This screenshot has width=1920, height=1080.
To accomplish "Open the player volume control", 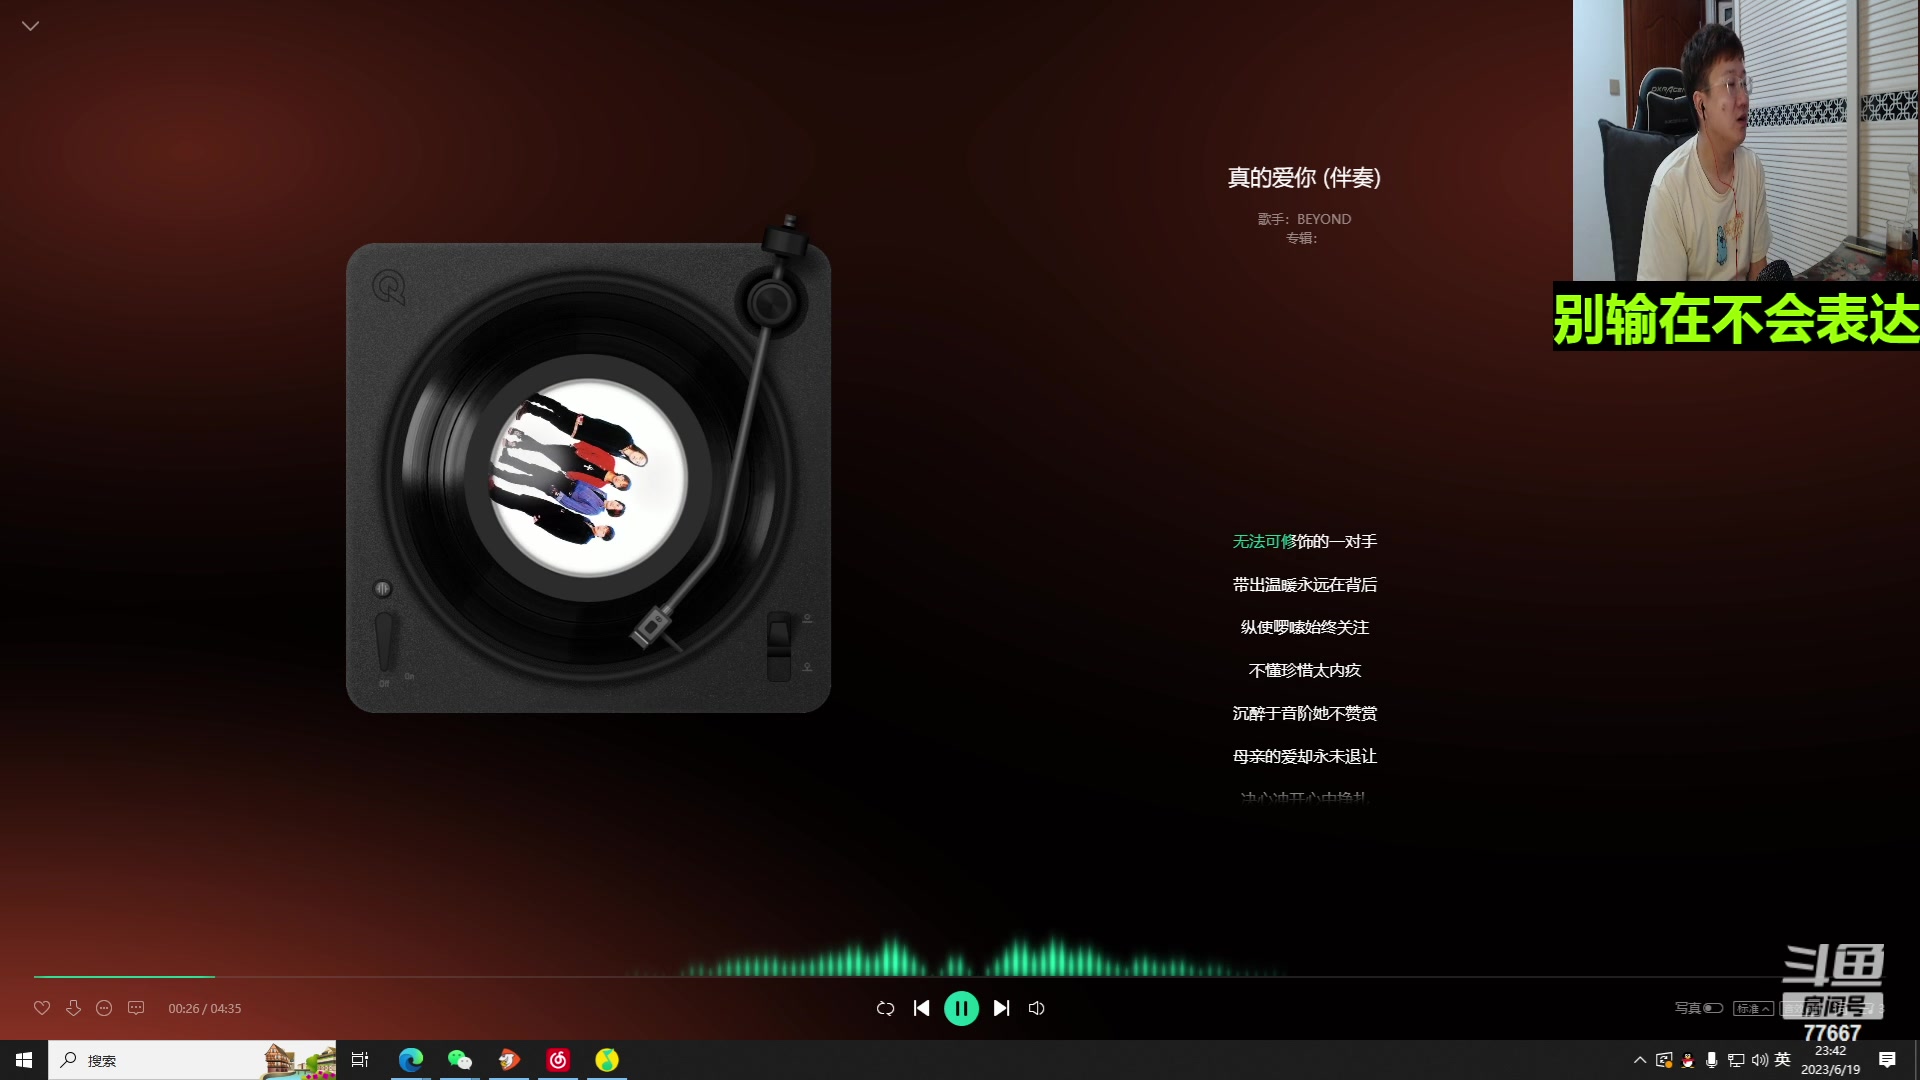I will coord(1037,1008).
